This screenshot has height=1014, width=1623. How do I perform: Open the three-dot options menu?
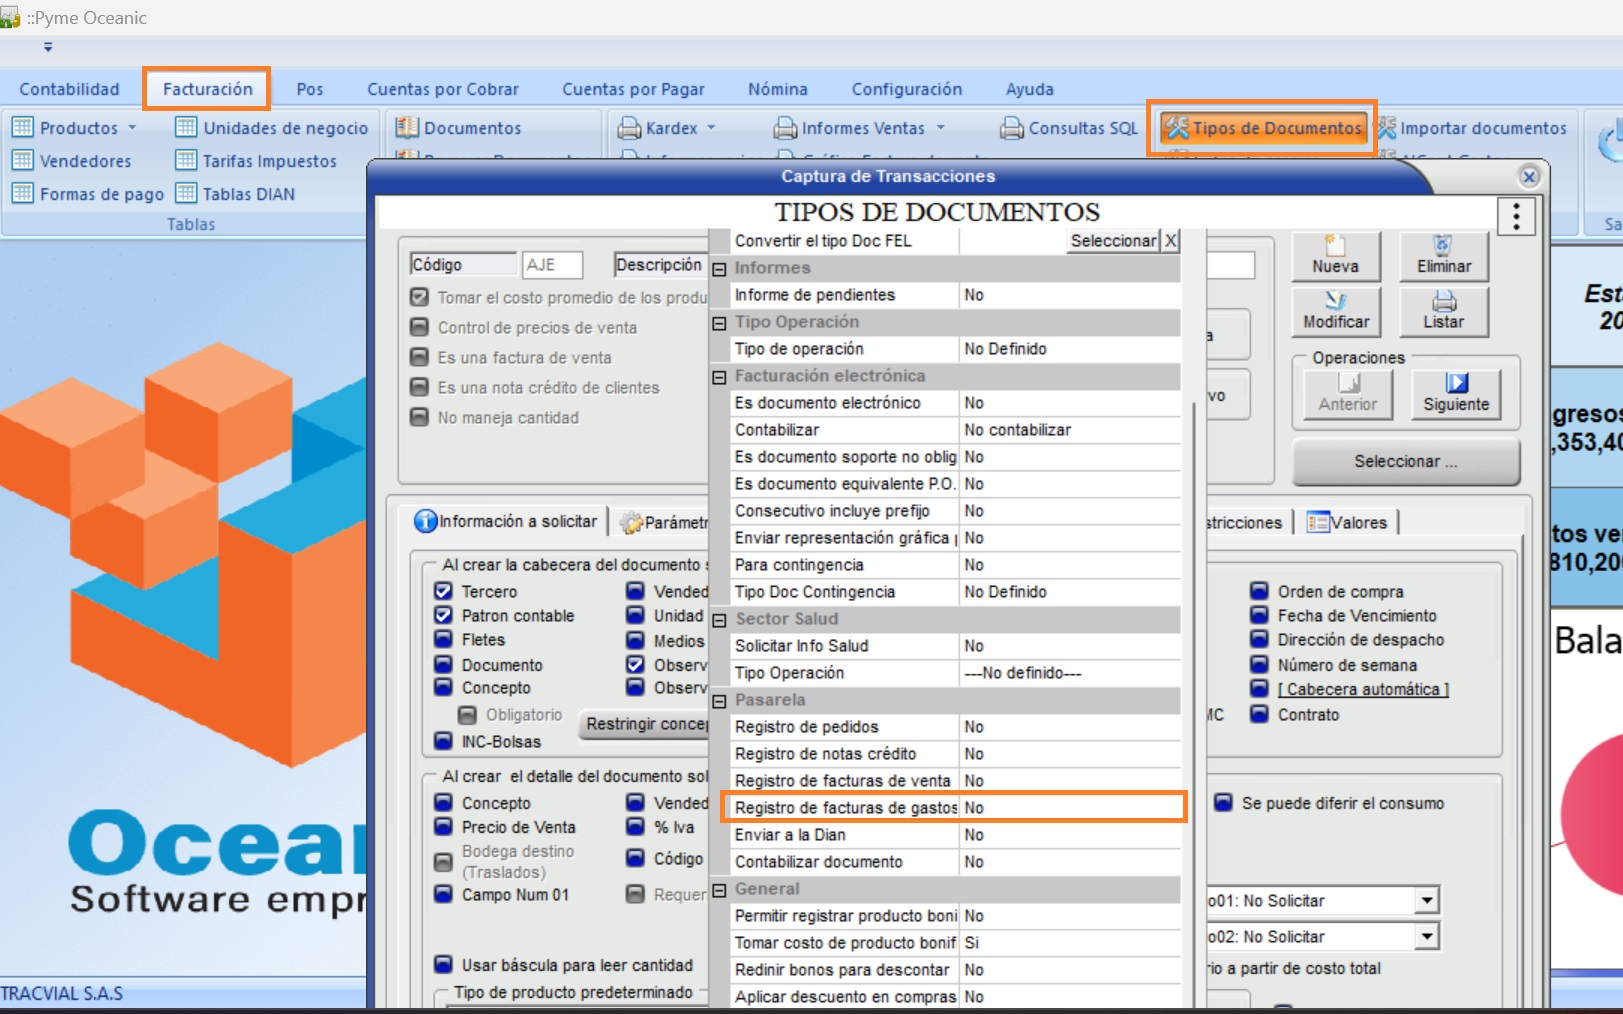point(1516,216)
